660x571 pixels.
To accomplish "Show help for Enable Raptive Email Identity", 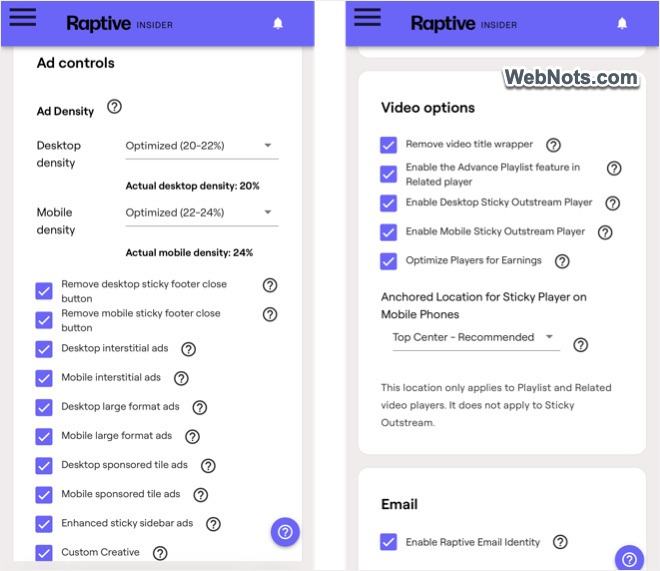I will pos(560,542).
